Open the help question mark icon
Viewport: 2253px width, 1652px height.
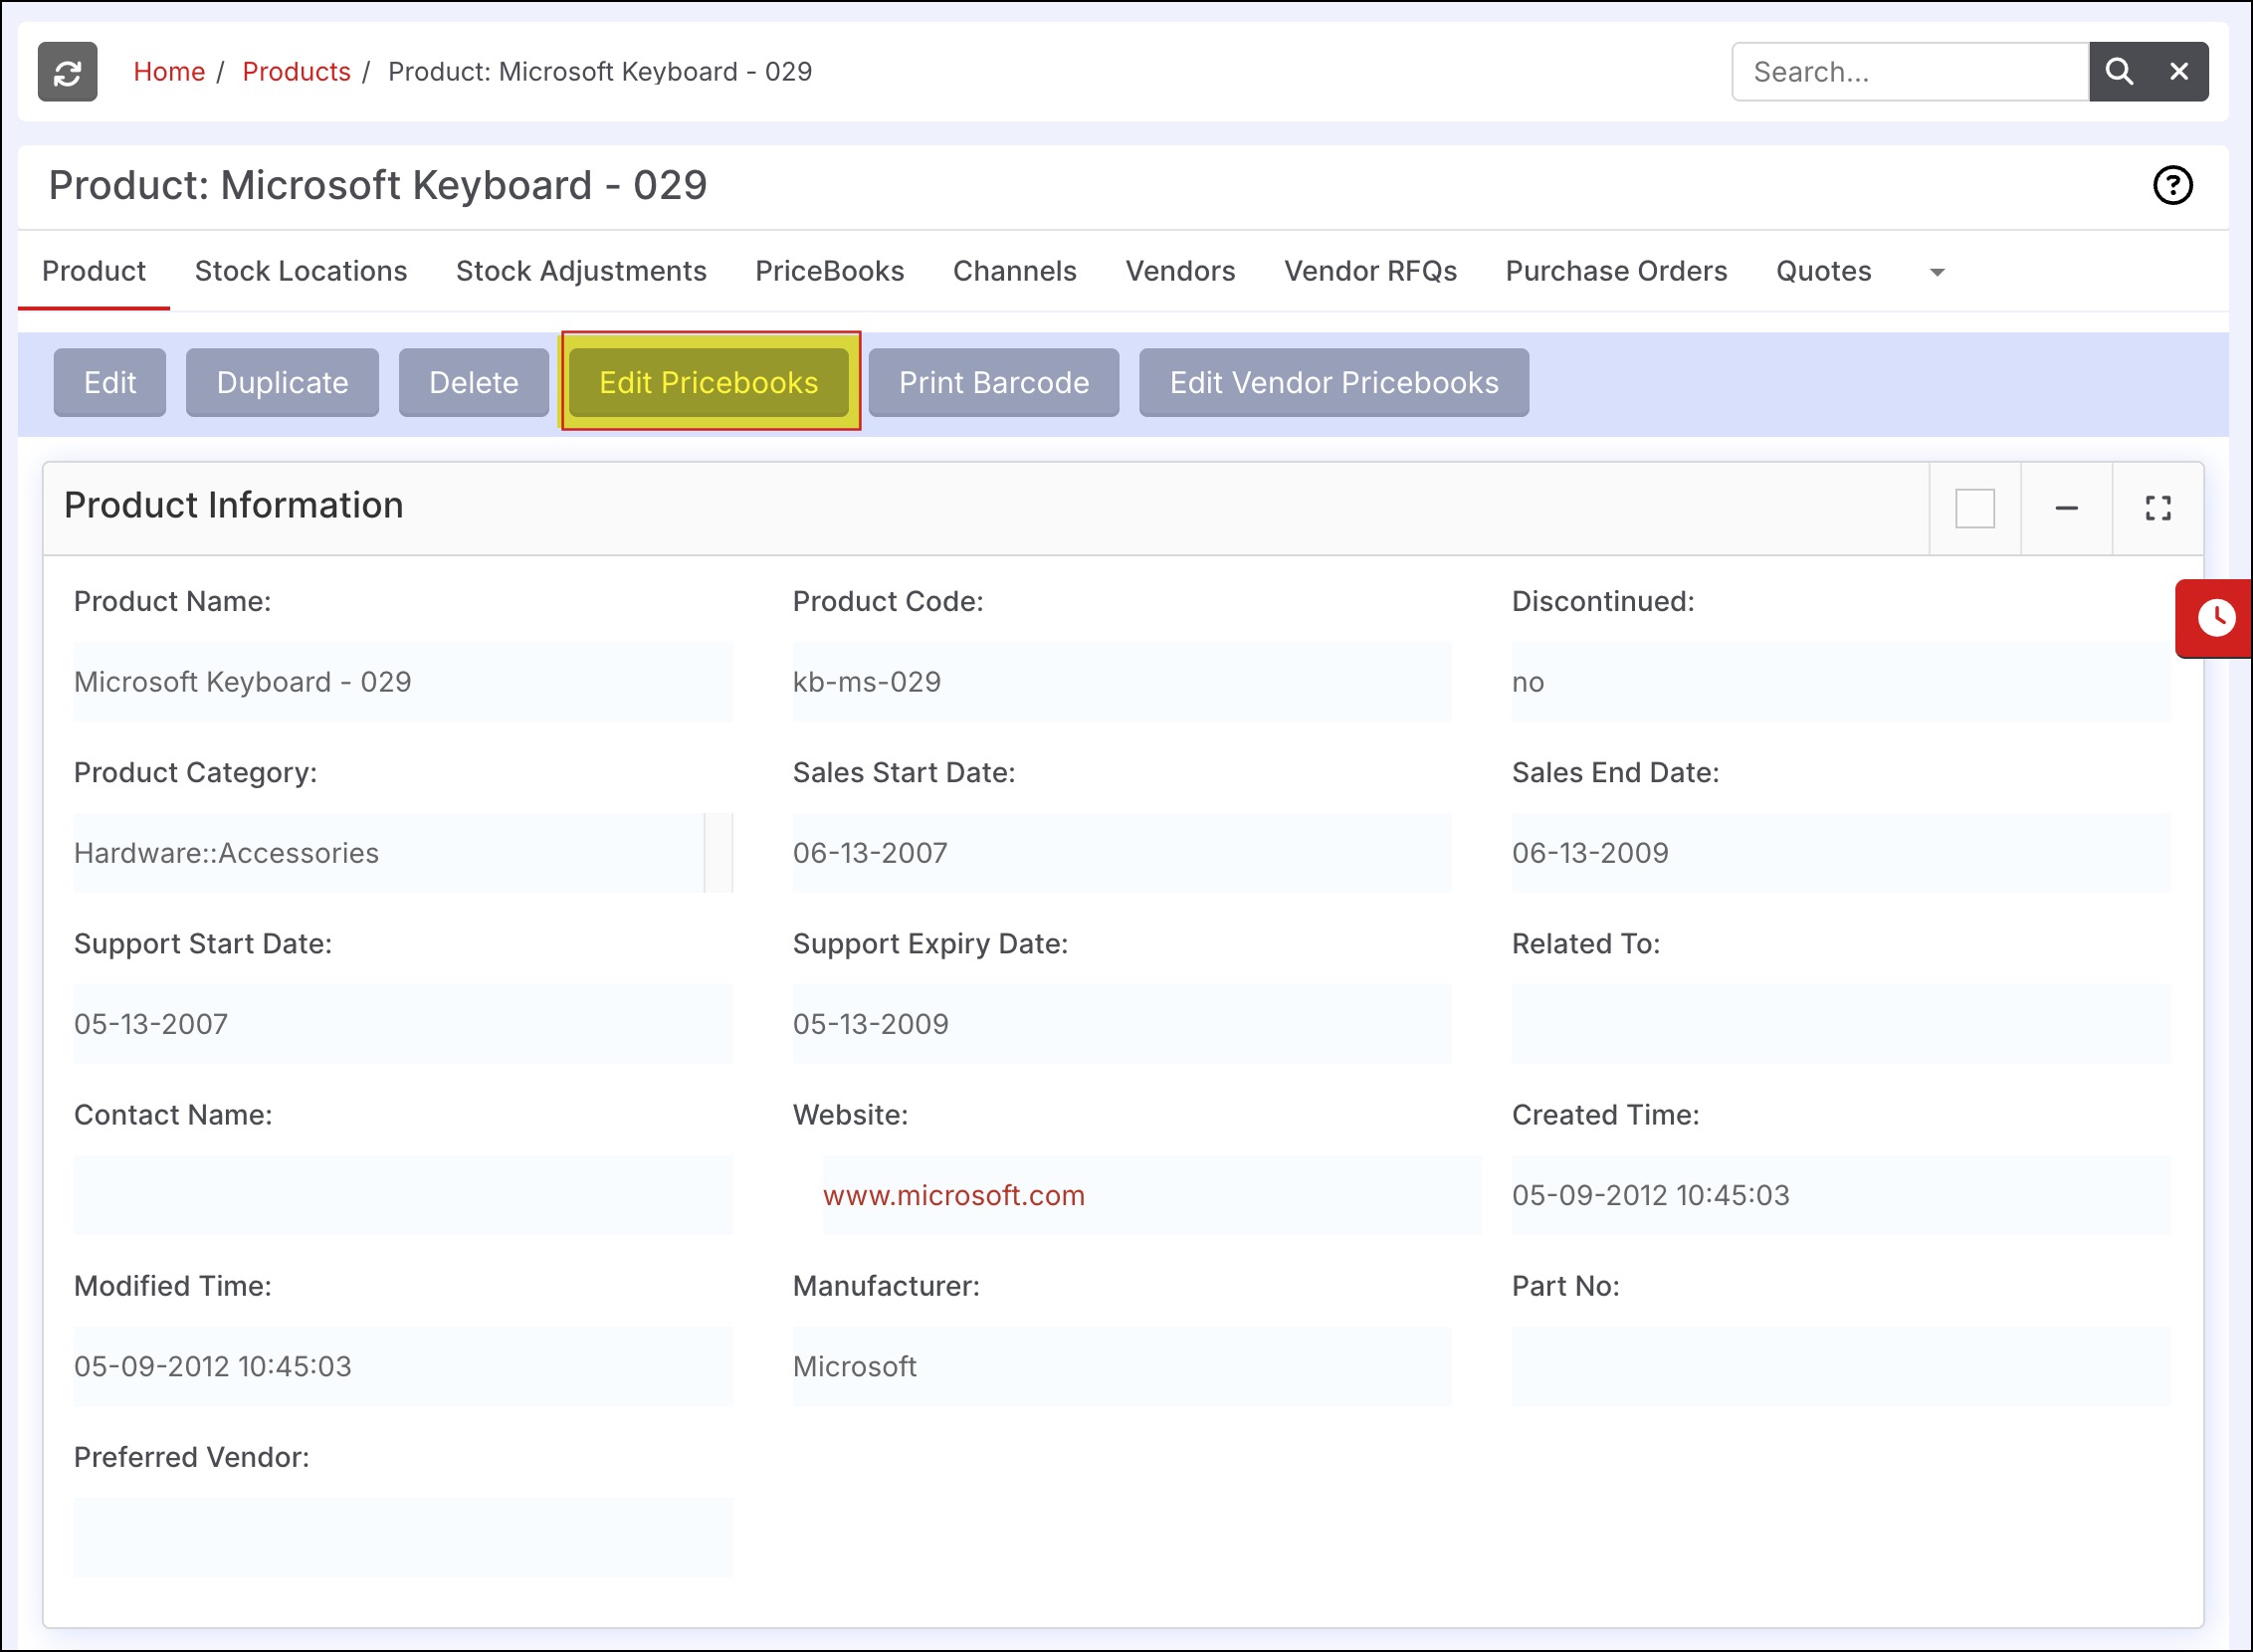click(2172, 185)
